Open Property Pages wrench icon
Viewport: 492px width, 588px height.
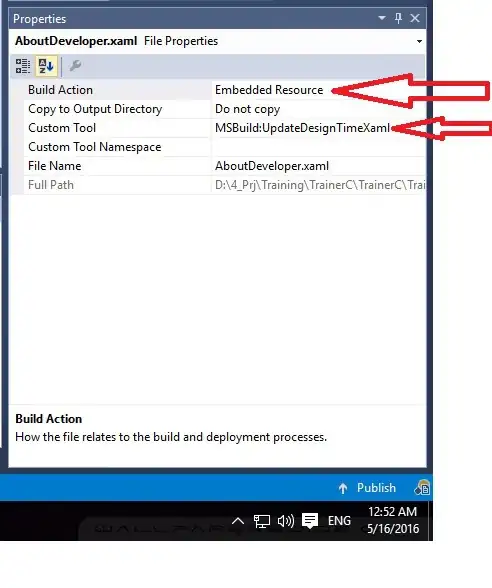tap(75, 66)
